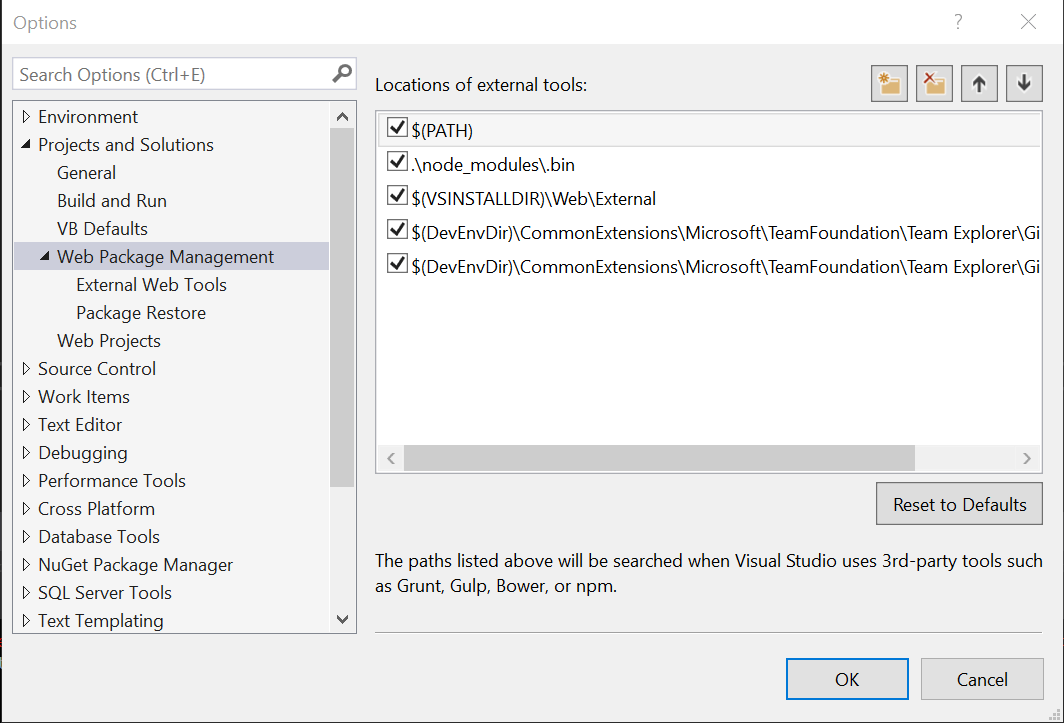1064x723 pixels.
Task: Expand the Cross Platform node
Action: coord(26,508)
